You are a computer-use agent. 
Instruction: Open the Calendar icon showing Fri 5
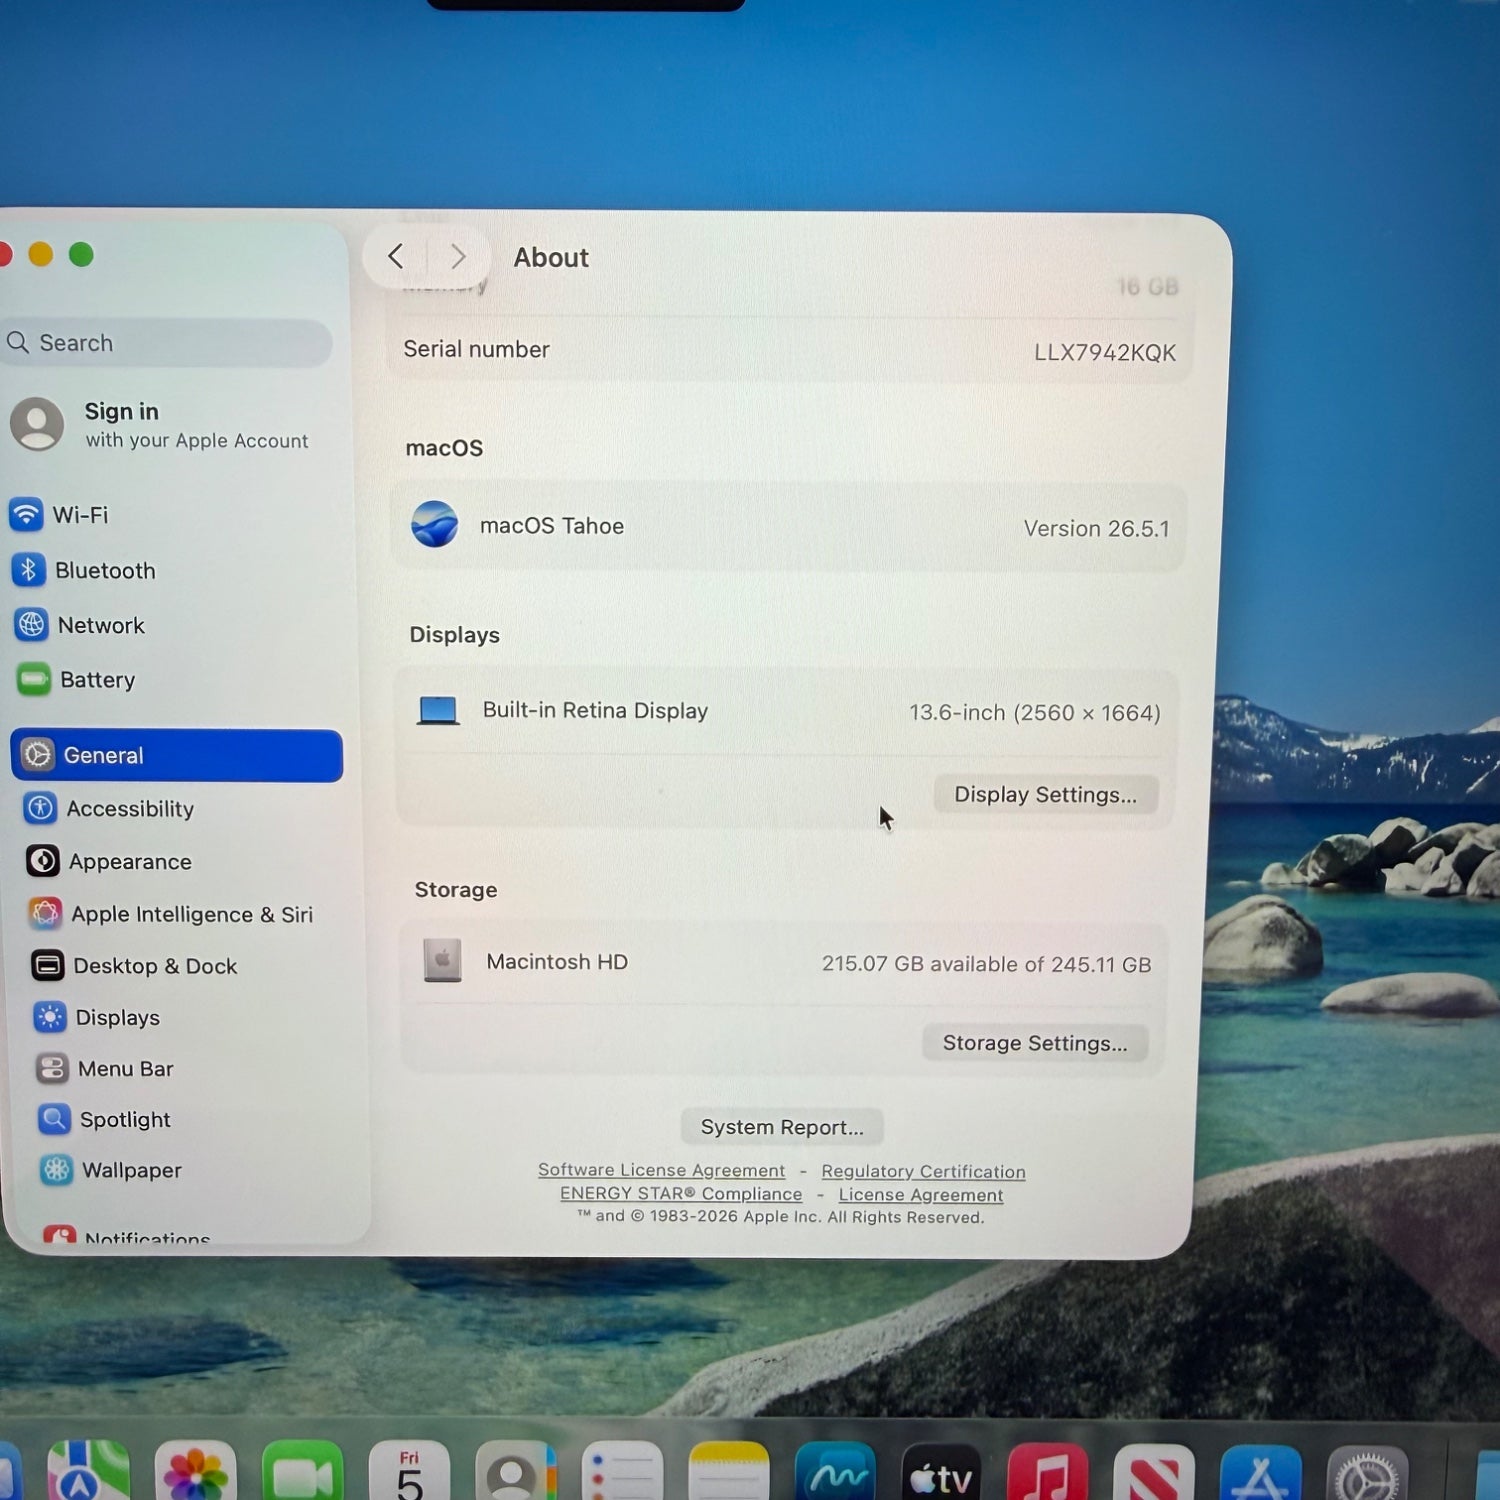click(x=409, y=1472)
